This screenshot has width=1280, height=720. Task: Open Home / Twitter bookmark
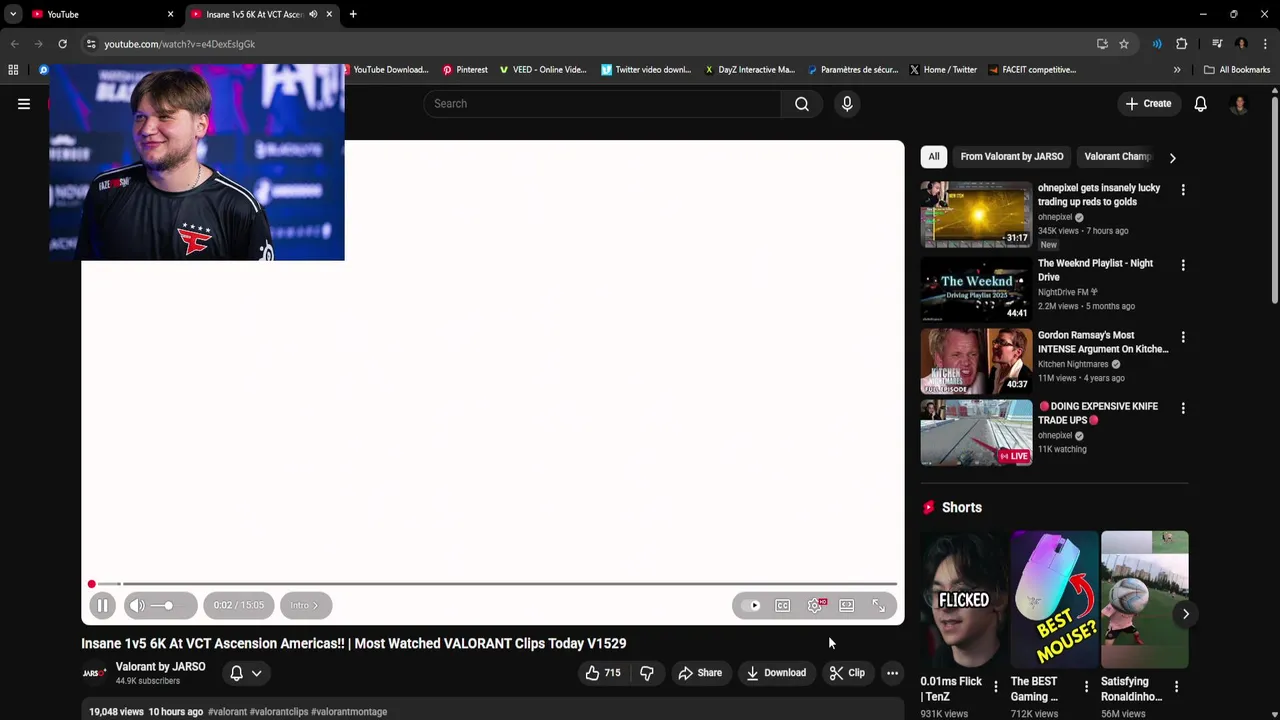coord(943,70)
